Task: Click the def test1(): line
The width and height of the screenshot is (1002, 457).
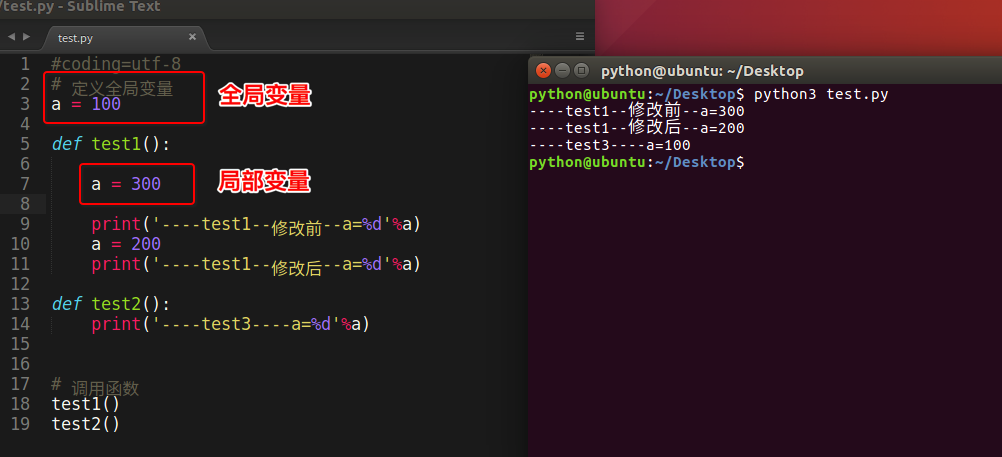Action: (x=111, y=144)
